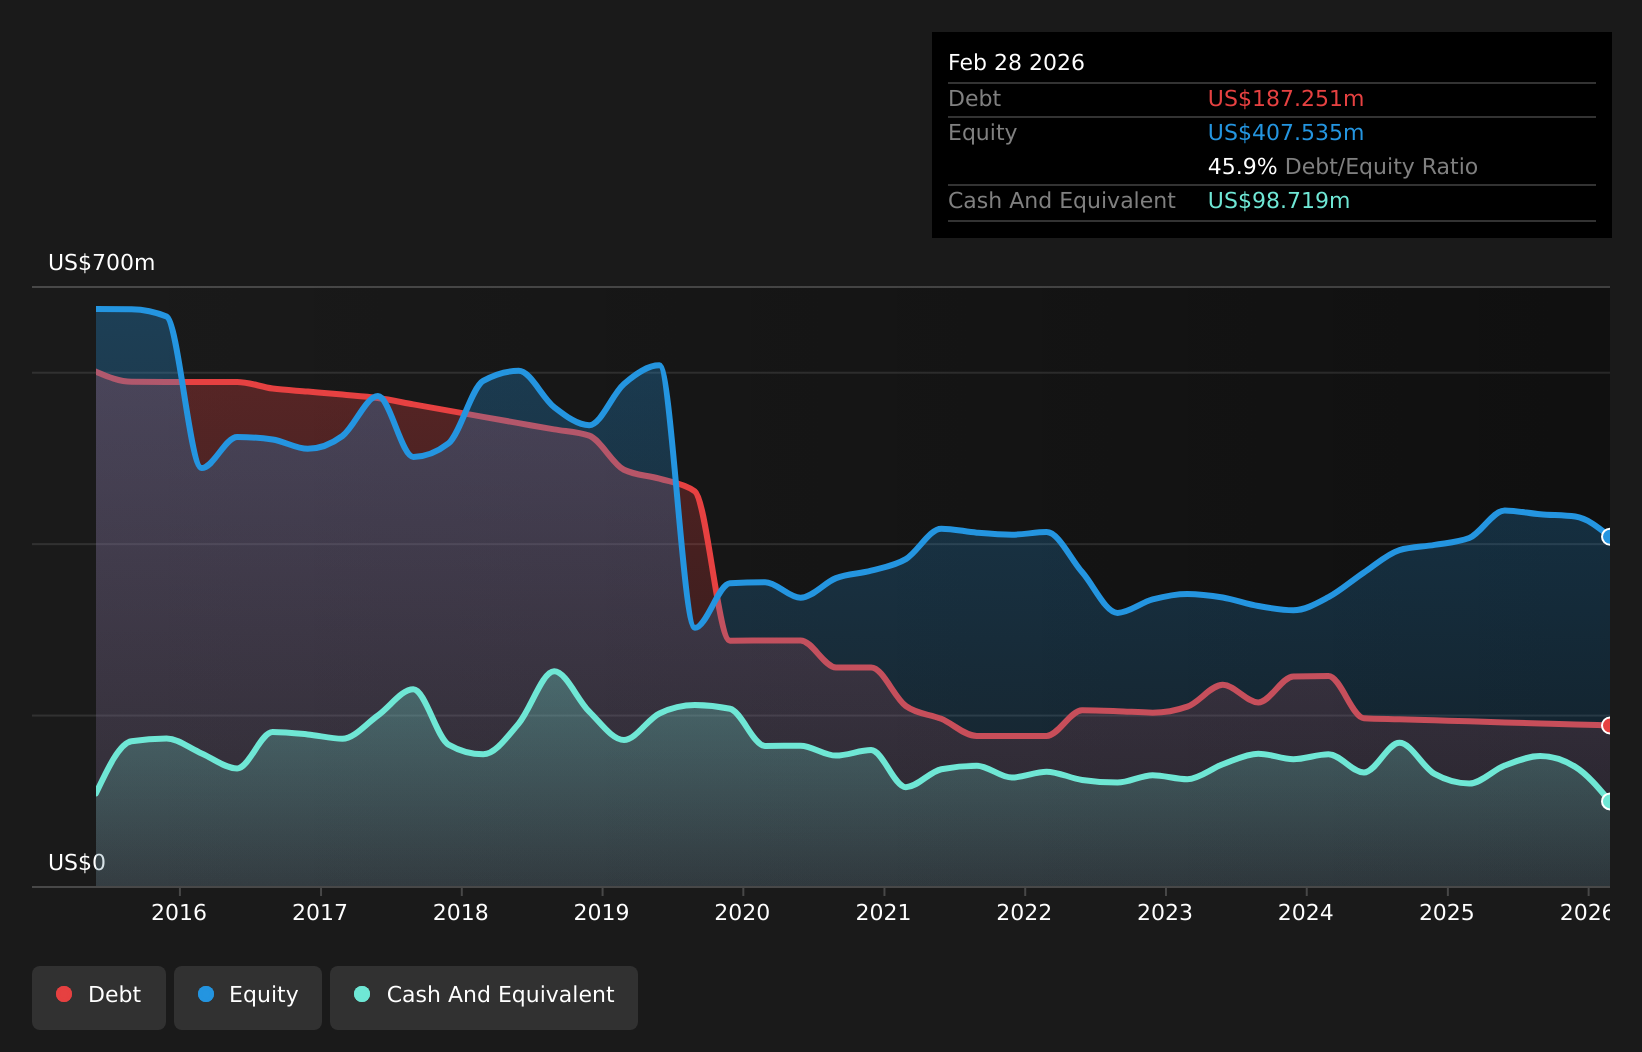Click the US$700m y-axis label

click(x=102, y=263)
